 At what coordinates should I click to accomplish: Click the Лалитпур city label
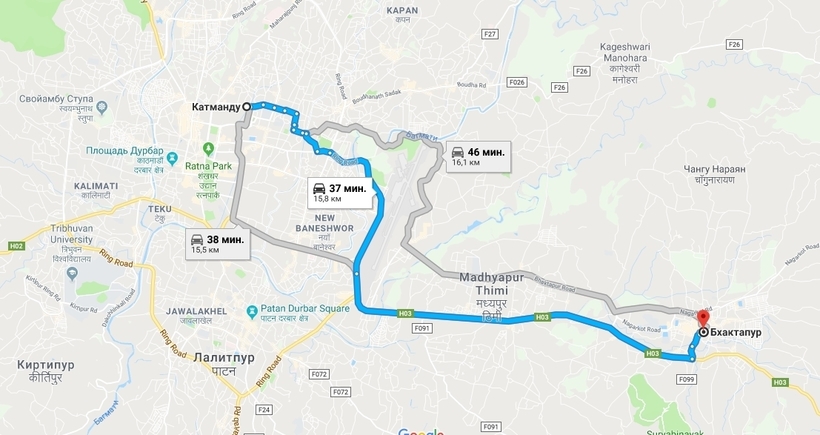tap(224, 358)
